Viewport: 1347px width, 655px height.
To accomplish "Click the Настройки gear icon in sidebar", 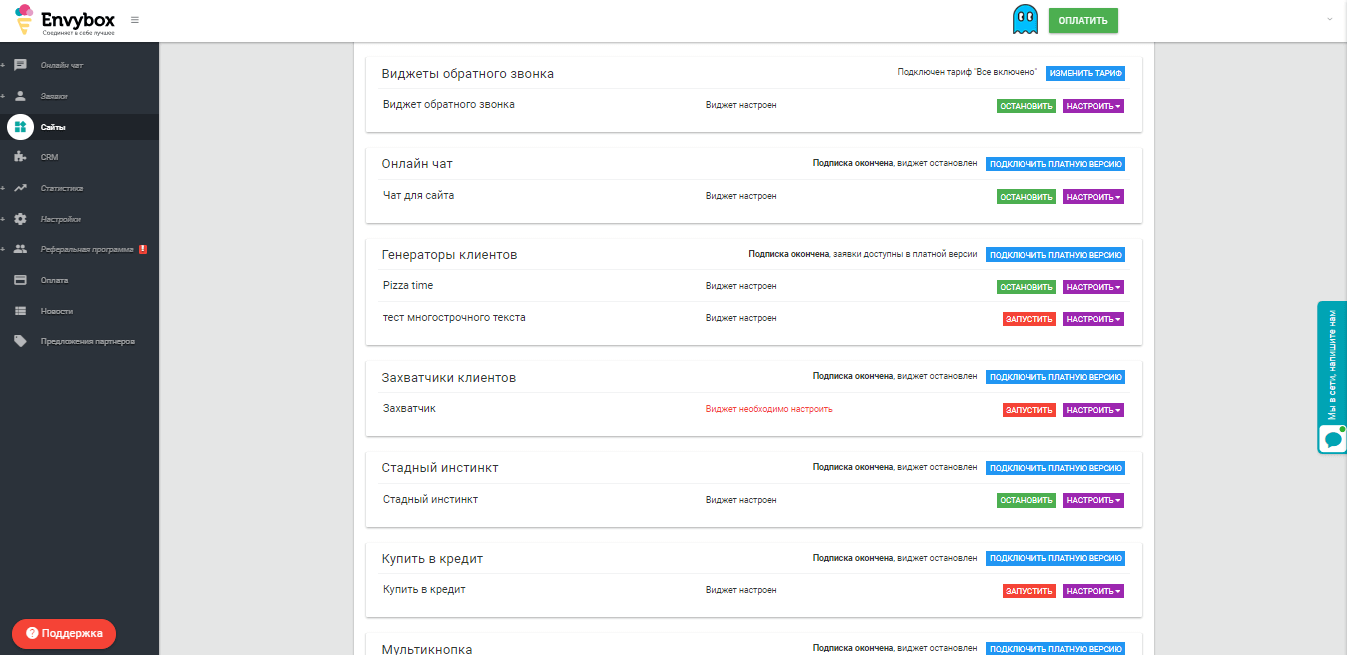I will (x=20, y=219).
